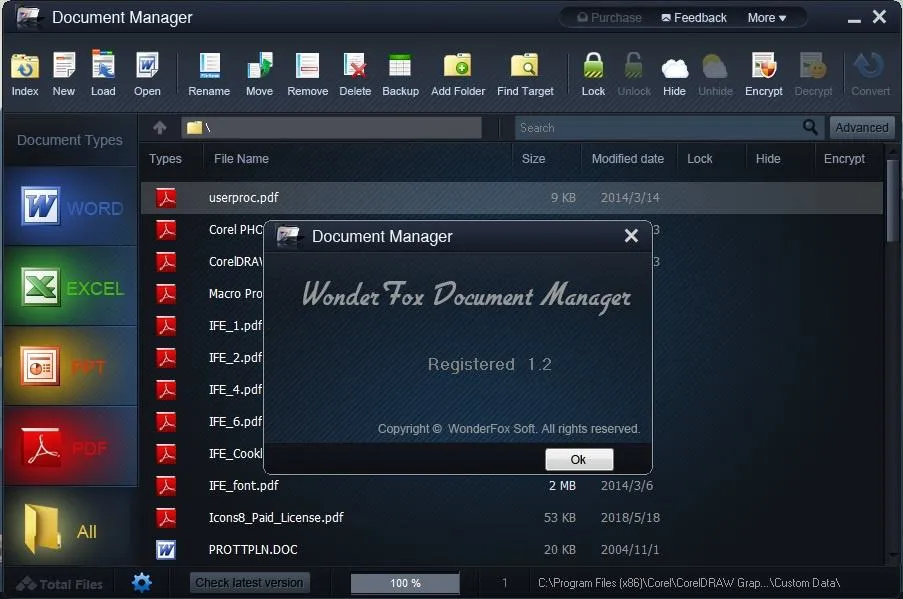Click the Total Files status label
Screen dimensions: 903x599
(x=59, y=584)
